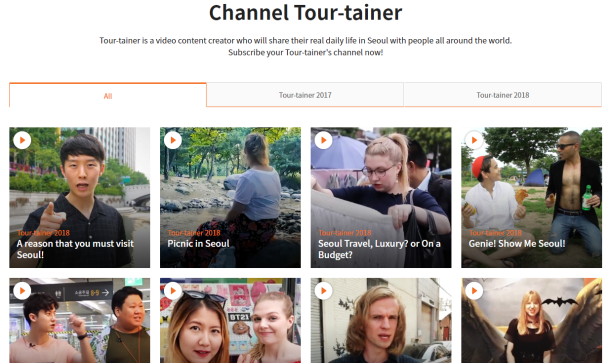610x363 pixels.
Task: Open the 'Picnic in Seoul' title link
Action: coord(198,244)
